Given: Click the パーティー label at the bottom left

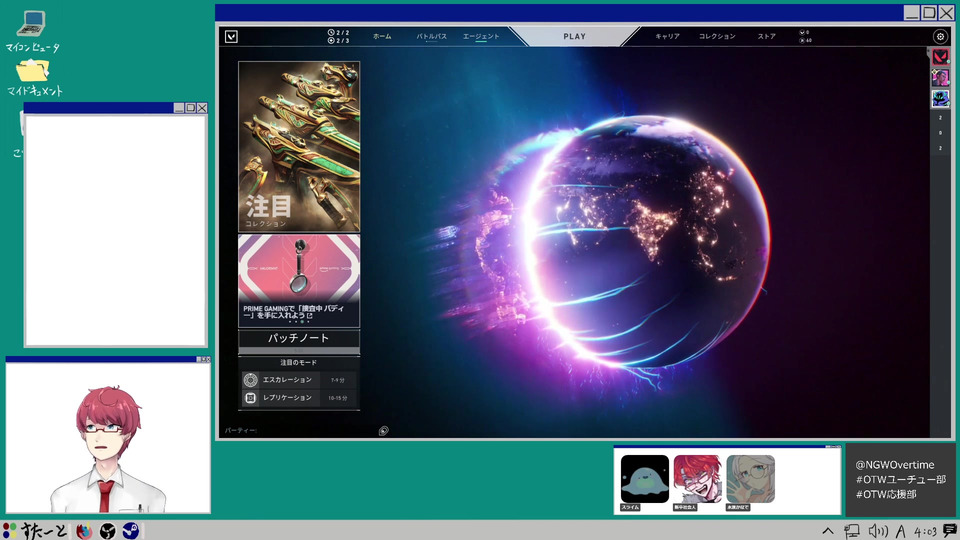Looking at the screenshot, I should [240, 430].
